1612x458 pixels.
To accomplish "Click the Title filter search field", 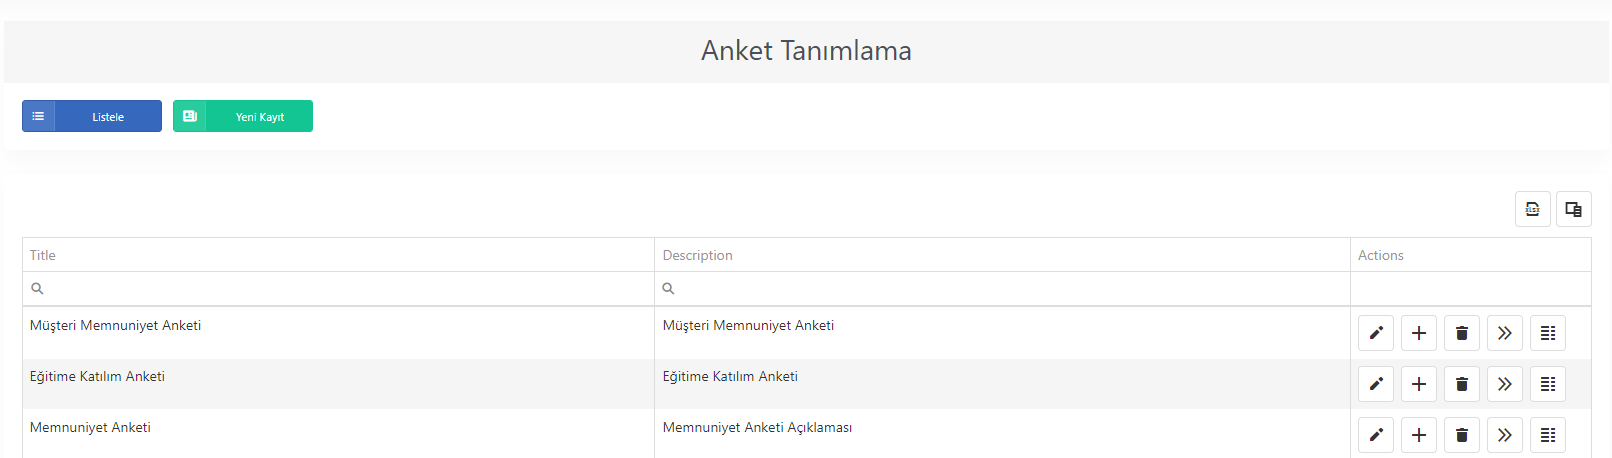I will [x=338, y=289].
